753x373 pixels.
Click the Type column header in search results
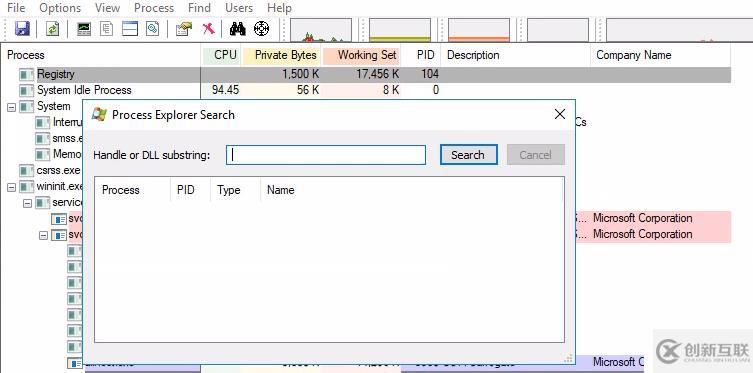pyautogui.click(x=235, y=190)
